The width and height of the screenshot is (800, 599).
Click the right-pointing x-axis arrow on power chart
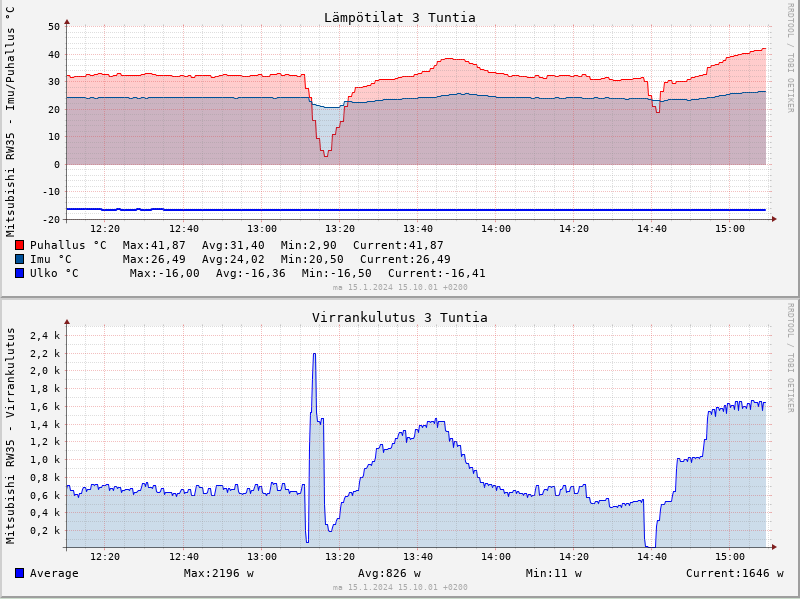point(773,547)
